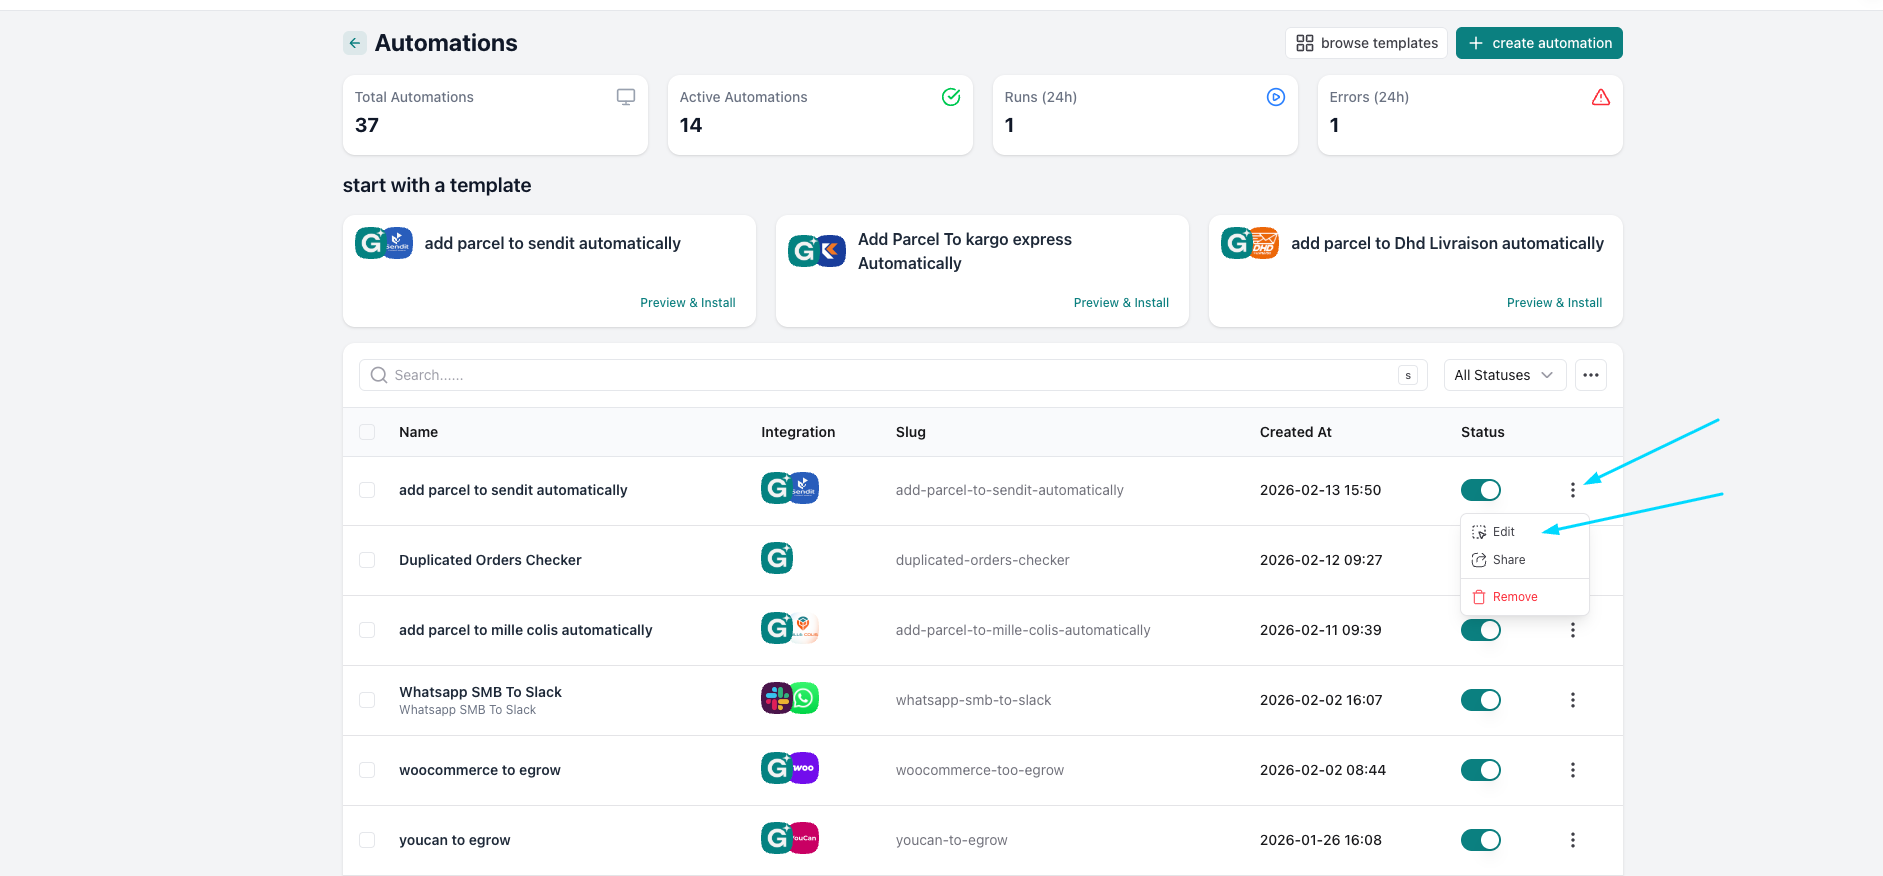Image resolution: width=1883 pixels, height=876 pixels.
Task: Expand the All Statuses filter dropdown
Action: pos(1504,375)
